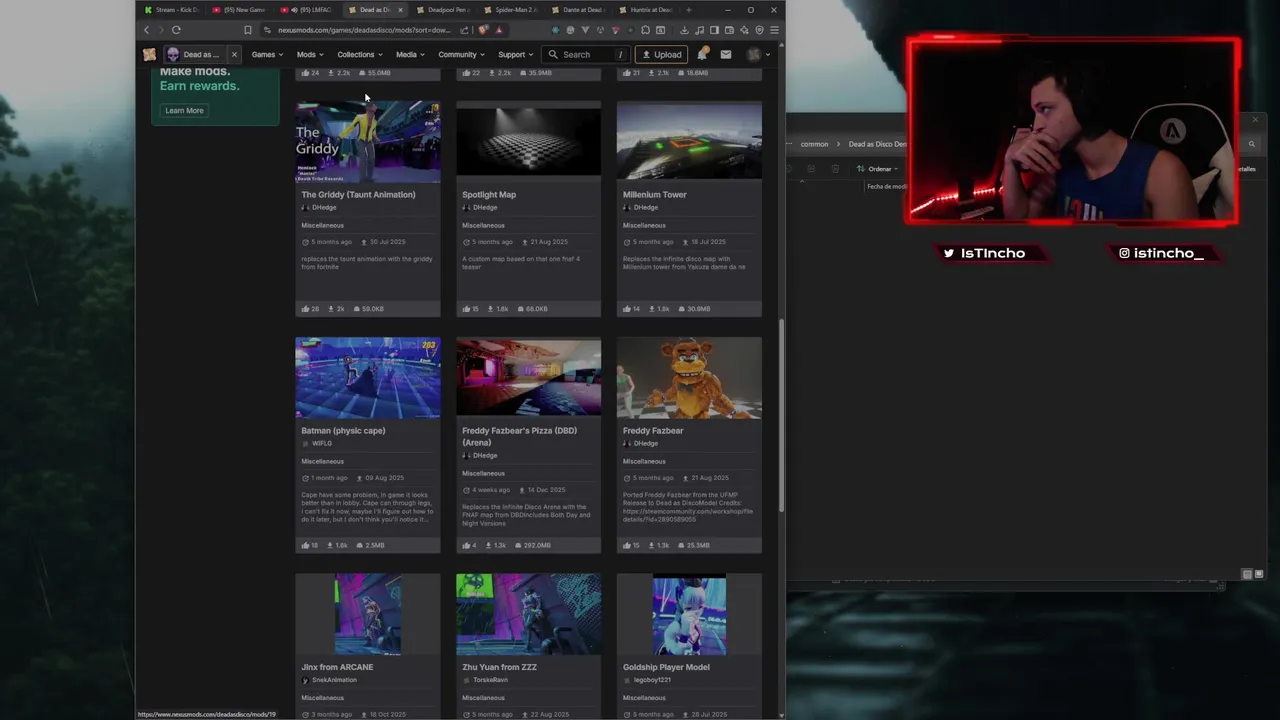Open the Games dropdown menu
The height and width of the screenshot is (720, 1280).
(267, 54)
